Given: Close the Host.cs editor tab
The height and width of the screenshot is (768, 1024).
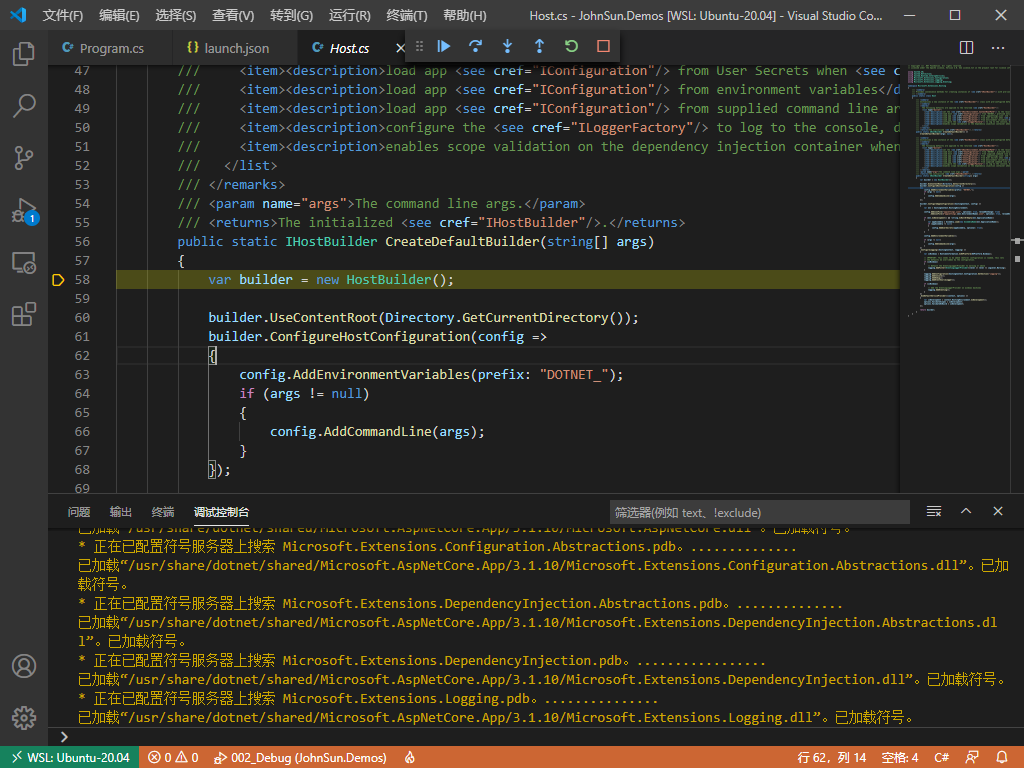Looking at the screenshot, I should pos(400,48).
